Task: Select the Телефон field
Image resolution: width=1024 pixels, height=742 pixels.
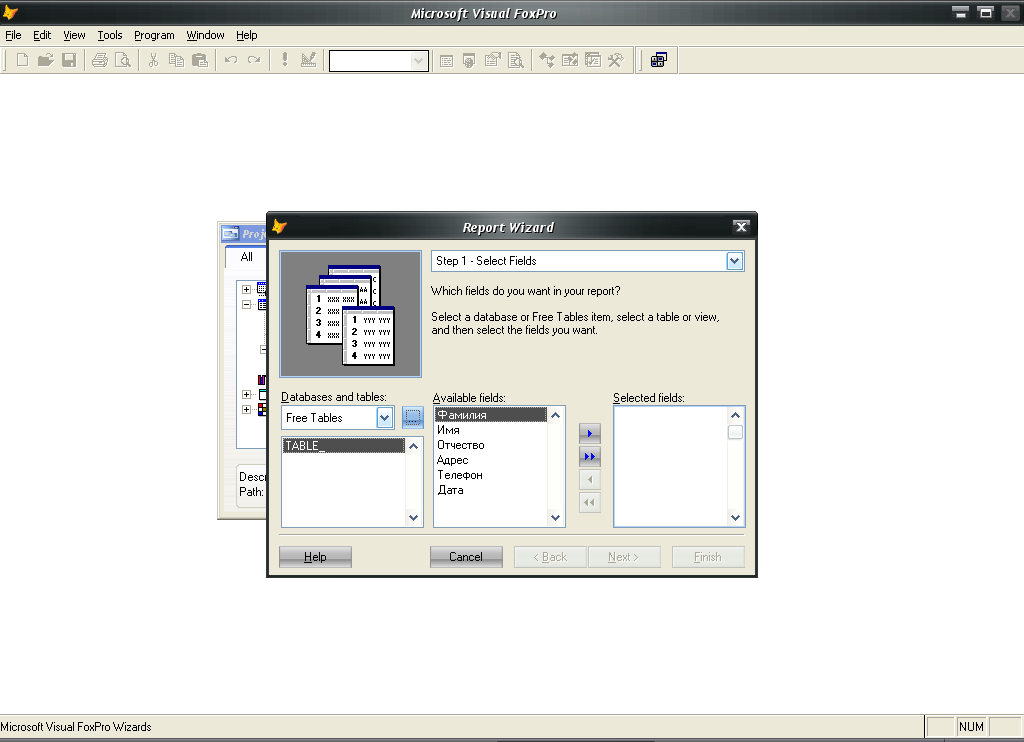Action: 490,475
